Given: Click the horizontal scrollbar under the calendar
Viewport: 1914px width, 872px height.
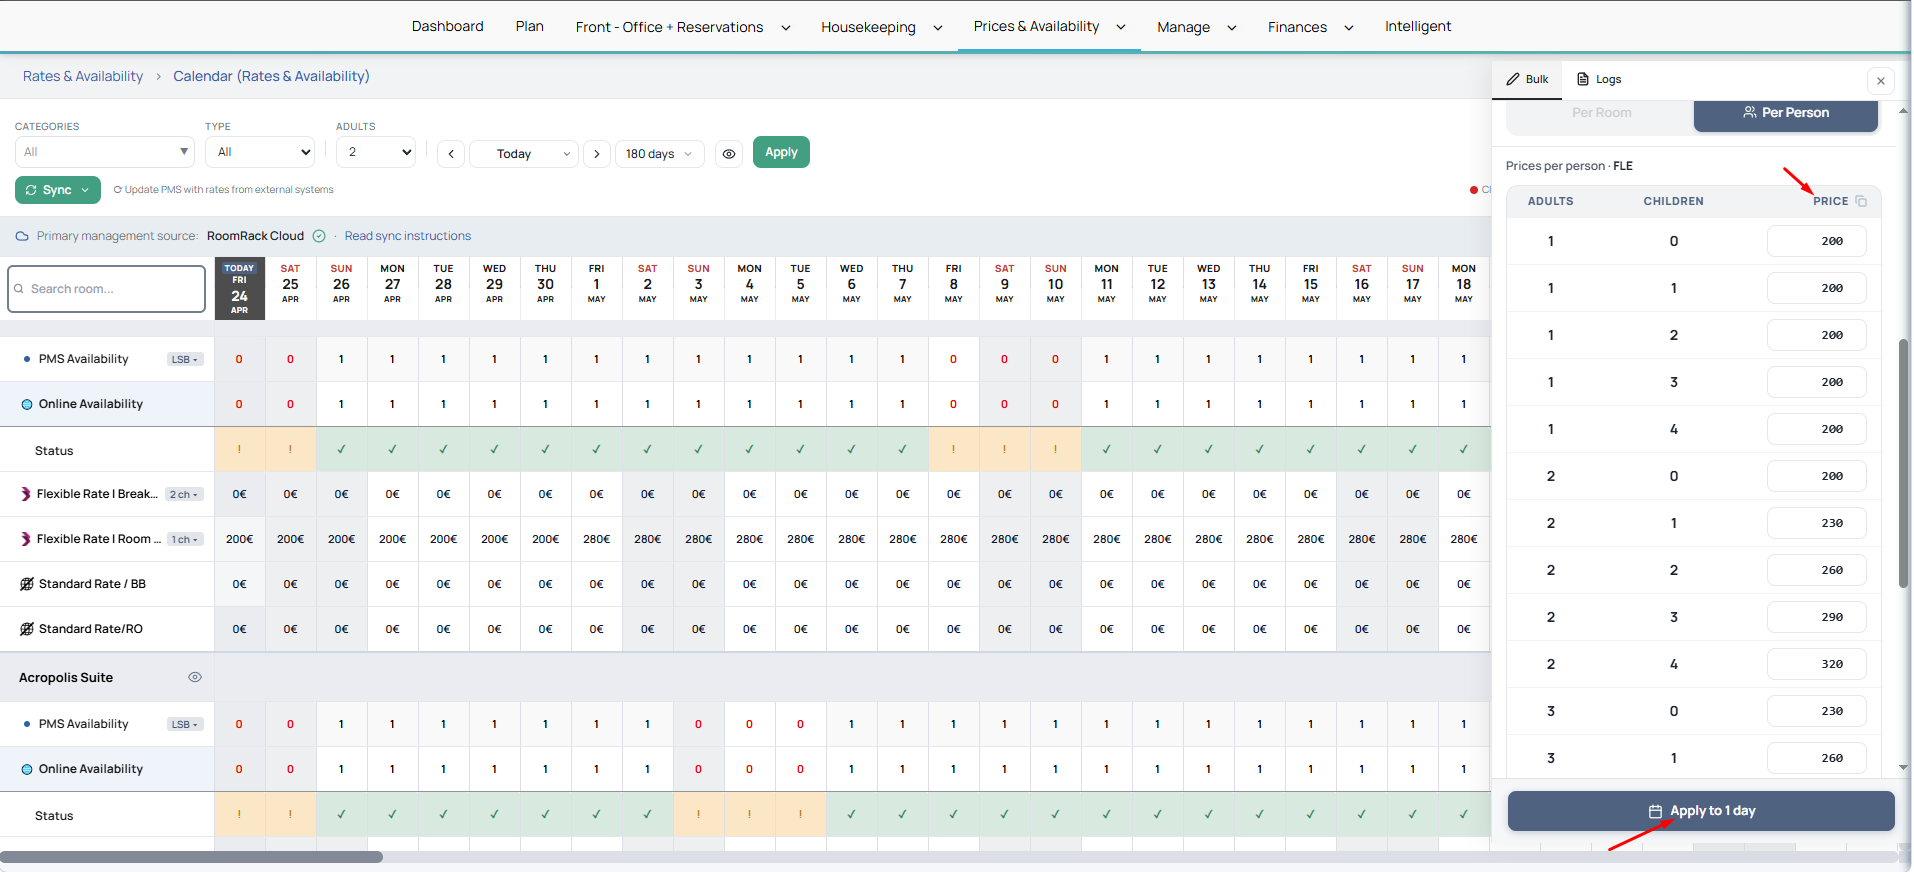Looking at the screenshot, I should click(x=192, y=857).
